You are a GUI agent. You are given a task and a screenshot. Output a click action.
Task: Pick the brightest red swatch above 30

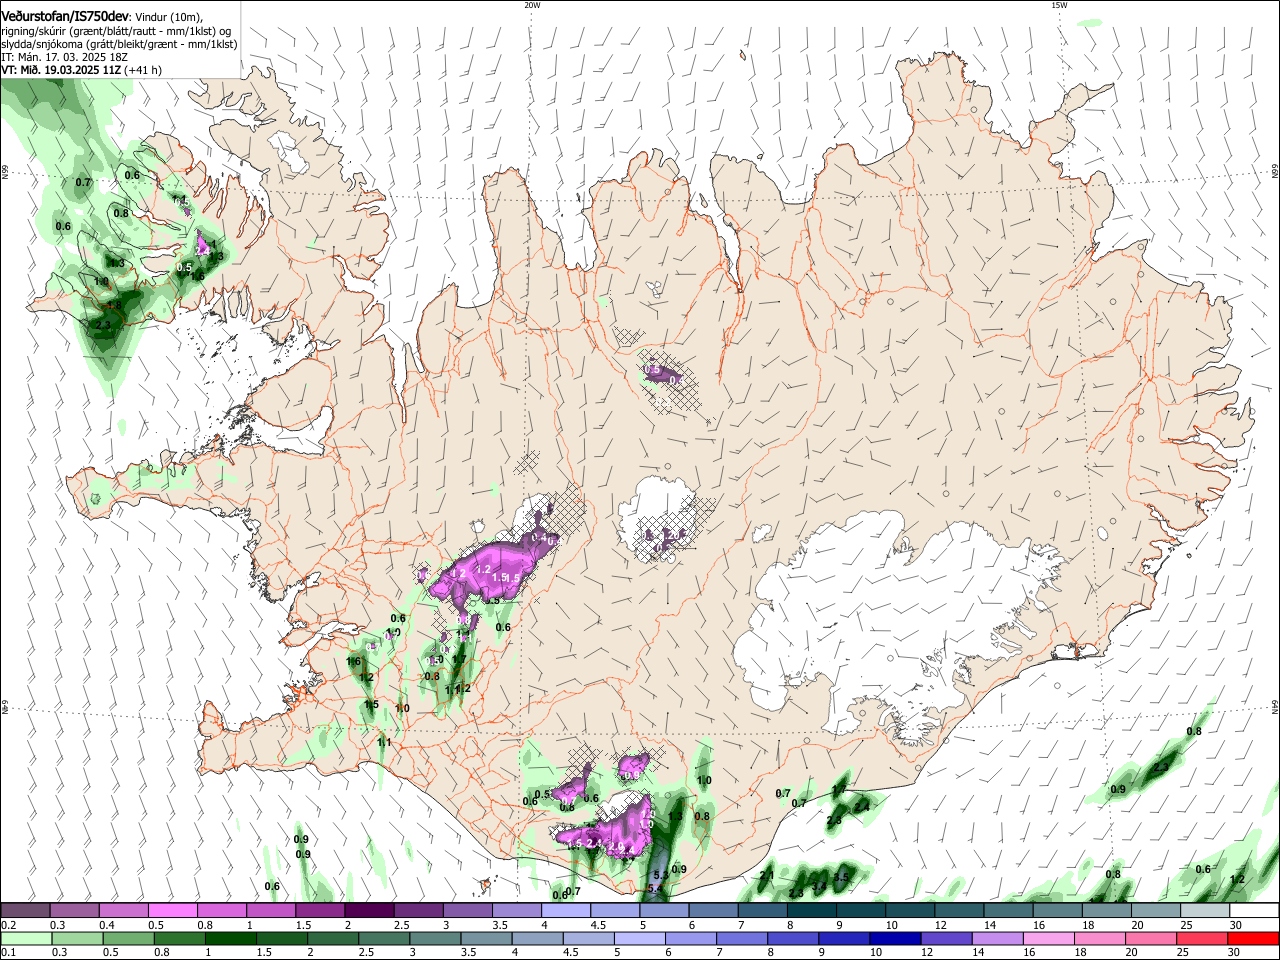[1254, 938]
